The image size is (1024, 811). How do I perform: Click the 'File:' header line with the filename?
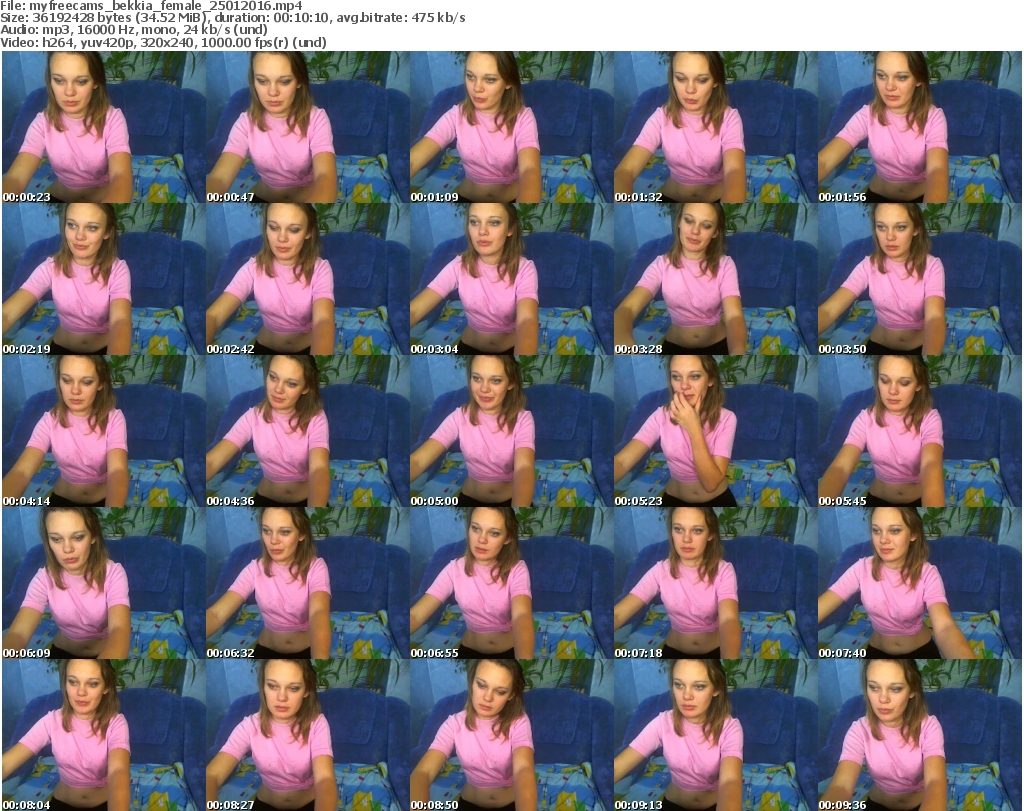(152, 6)
